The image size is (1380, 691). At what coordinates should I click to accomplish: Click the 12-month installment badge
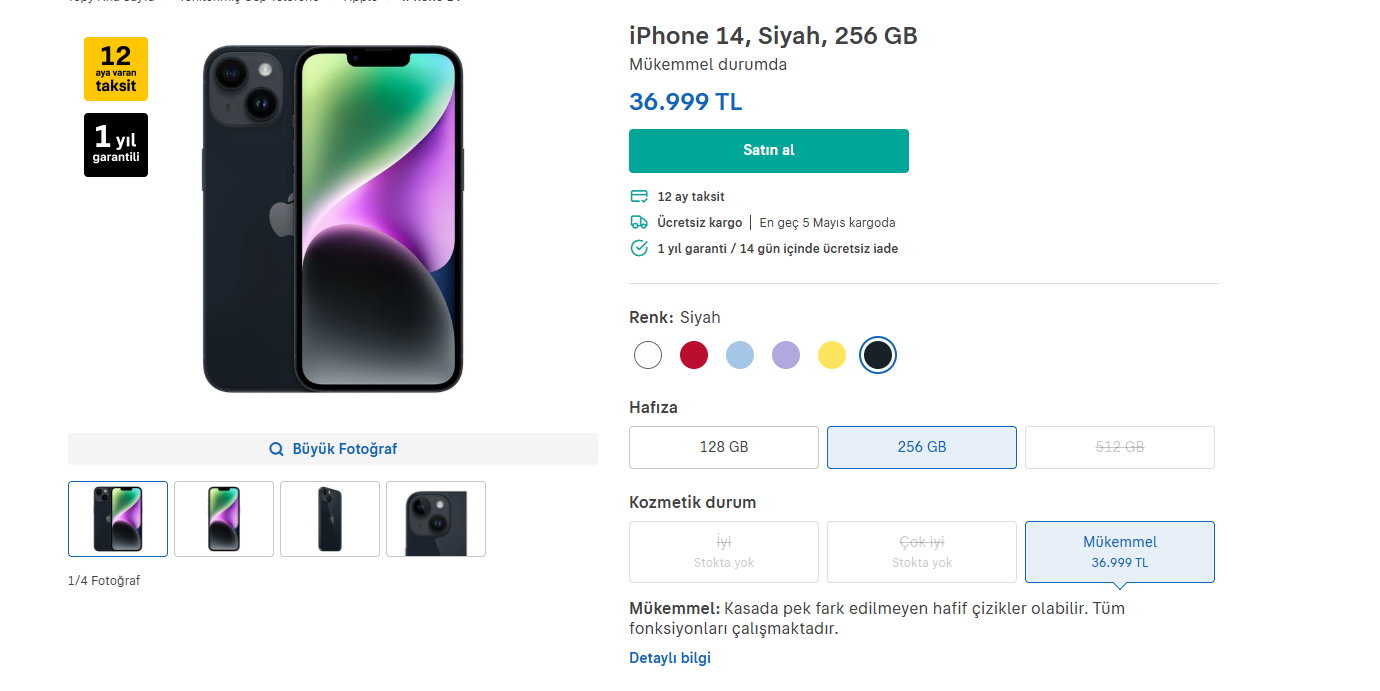point(116,69)
